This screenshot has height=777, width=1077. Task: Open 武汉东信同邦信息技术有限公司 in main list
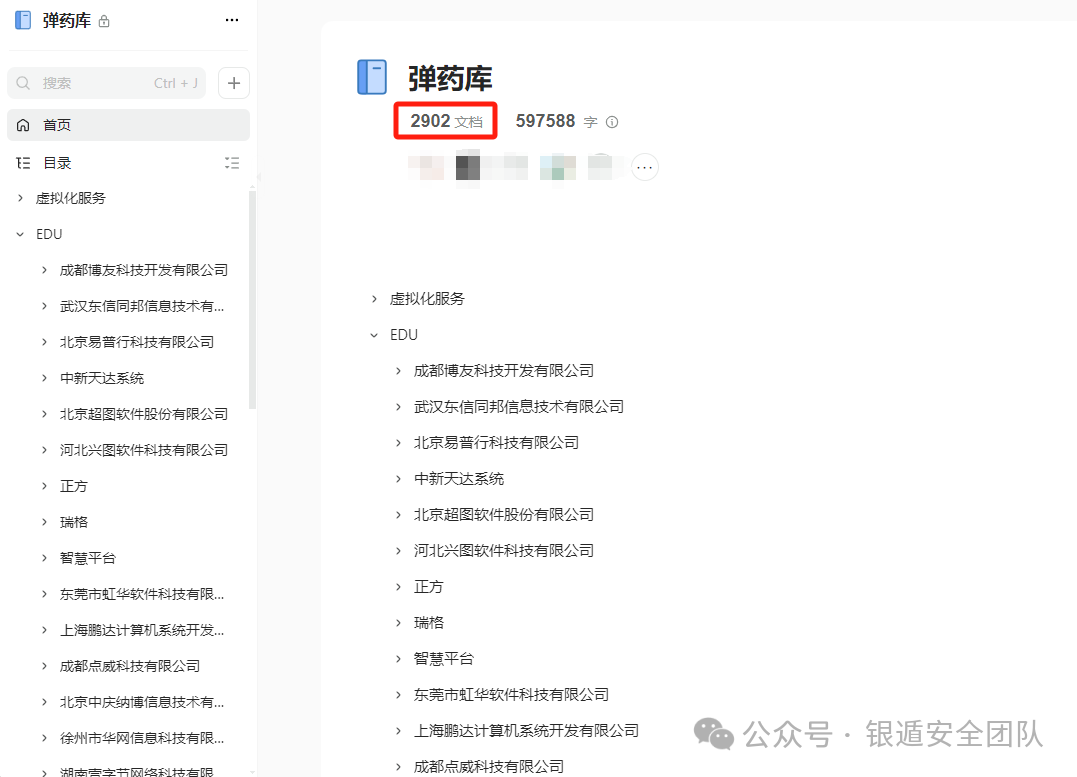(x=519, y=407)
